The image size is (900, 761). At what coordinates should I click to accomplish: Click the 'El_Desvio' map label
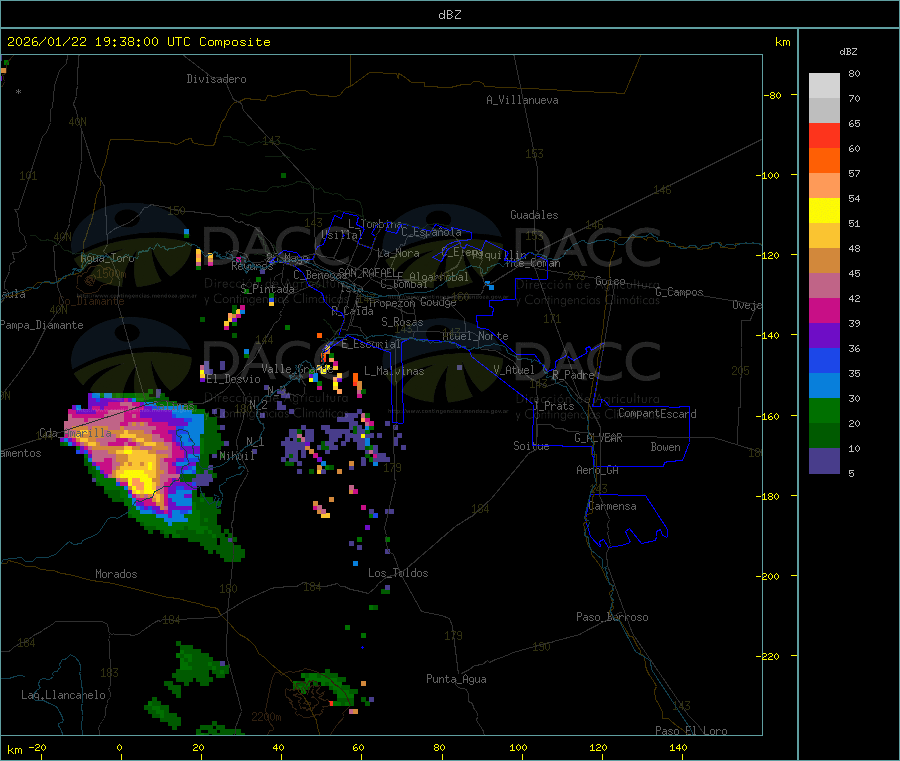[234, 379]
